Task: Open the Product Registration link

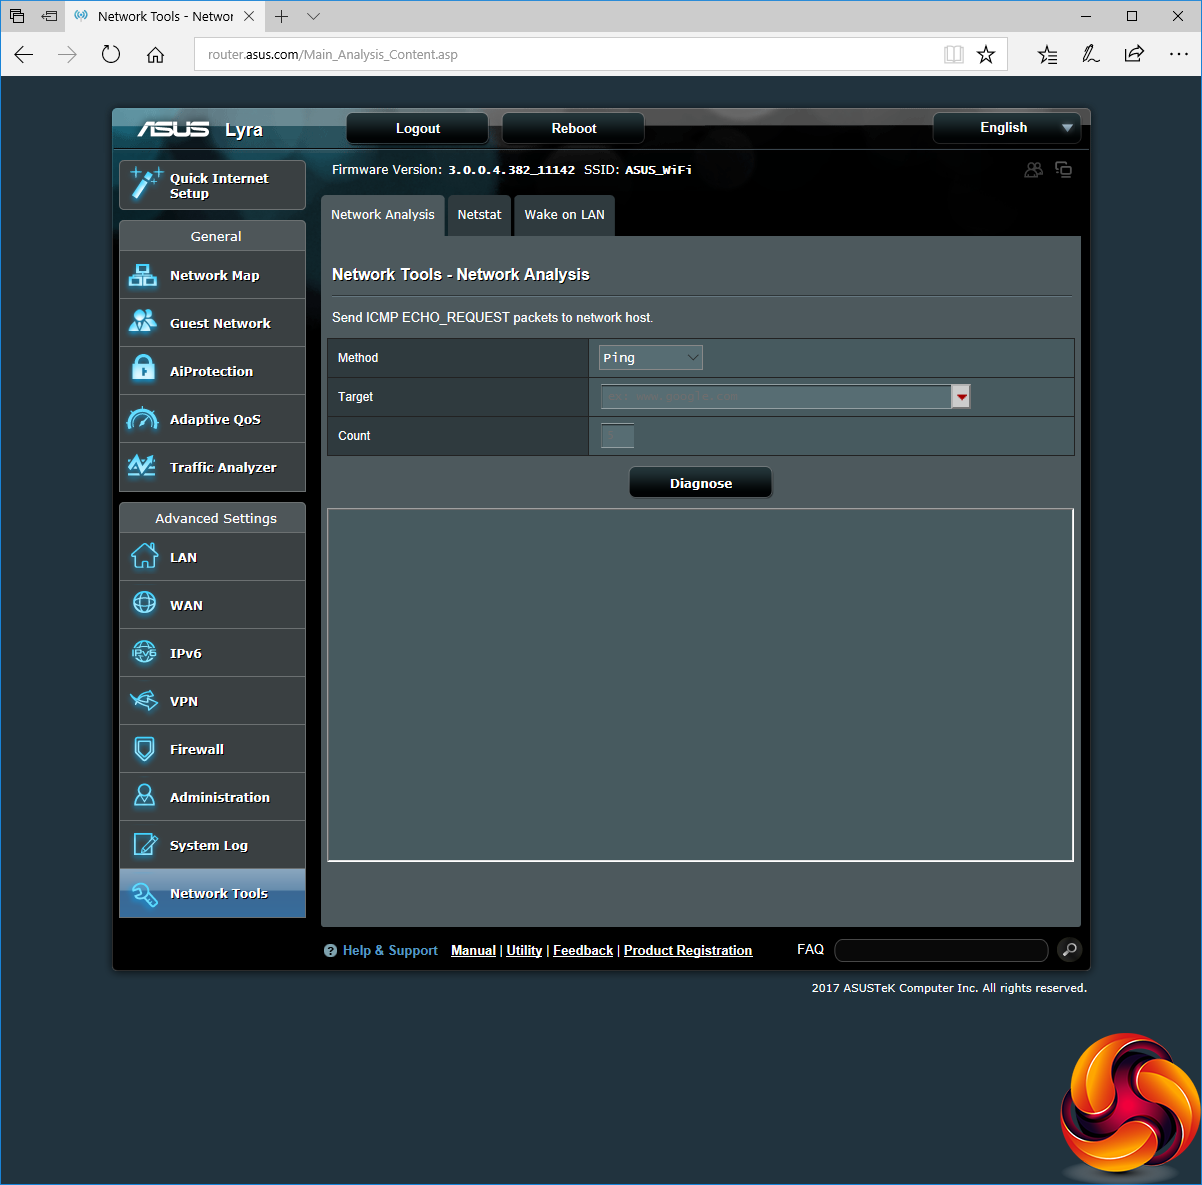Action: click(688, 951)
